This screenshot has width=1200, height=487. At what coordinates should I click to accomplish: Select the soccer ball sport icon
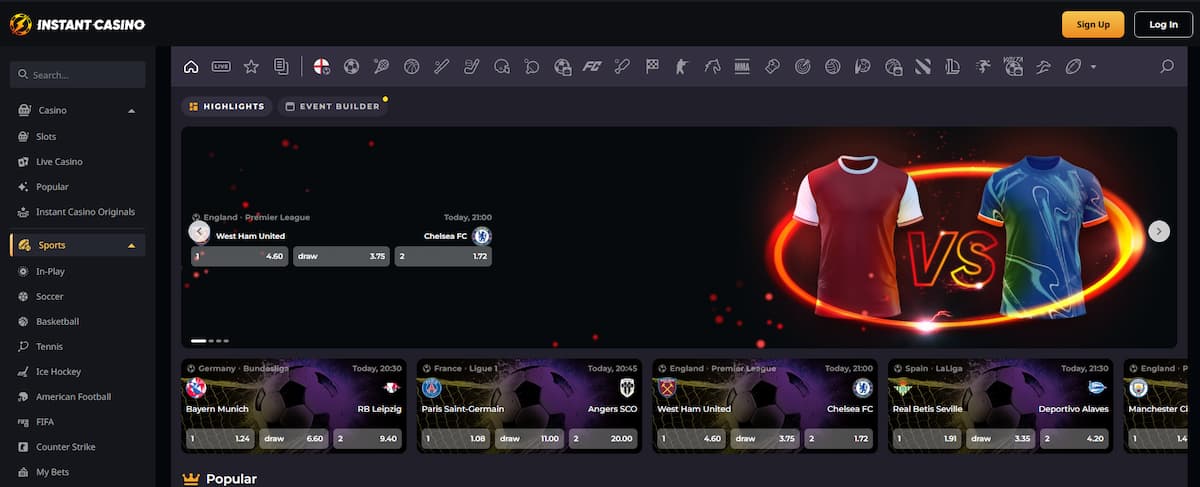351,67
